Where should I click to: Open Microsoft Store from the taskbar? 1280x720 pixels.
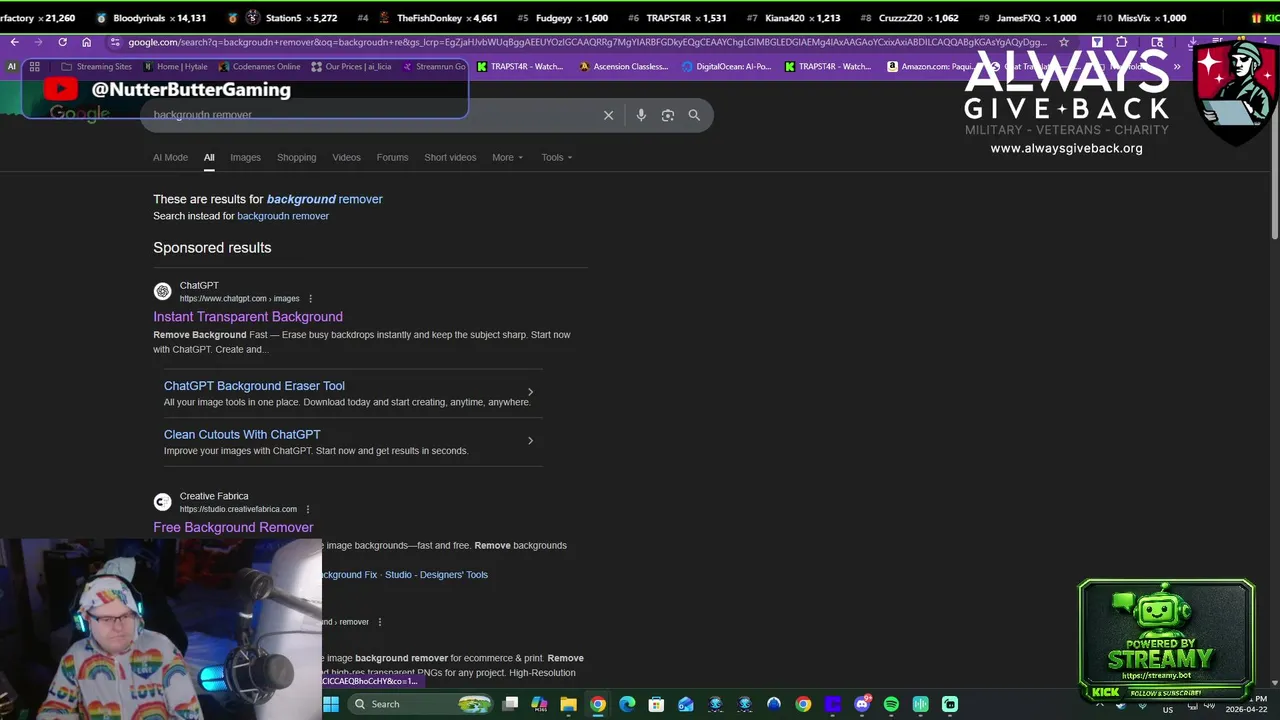pyautogui.click(x=656, y=704)
